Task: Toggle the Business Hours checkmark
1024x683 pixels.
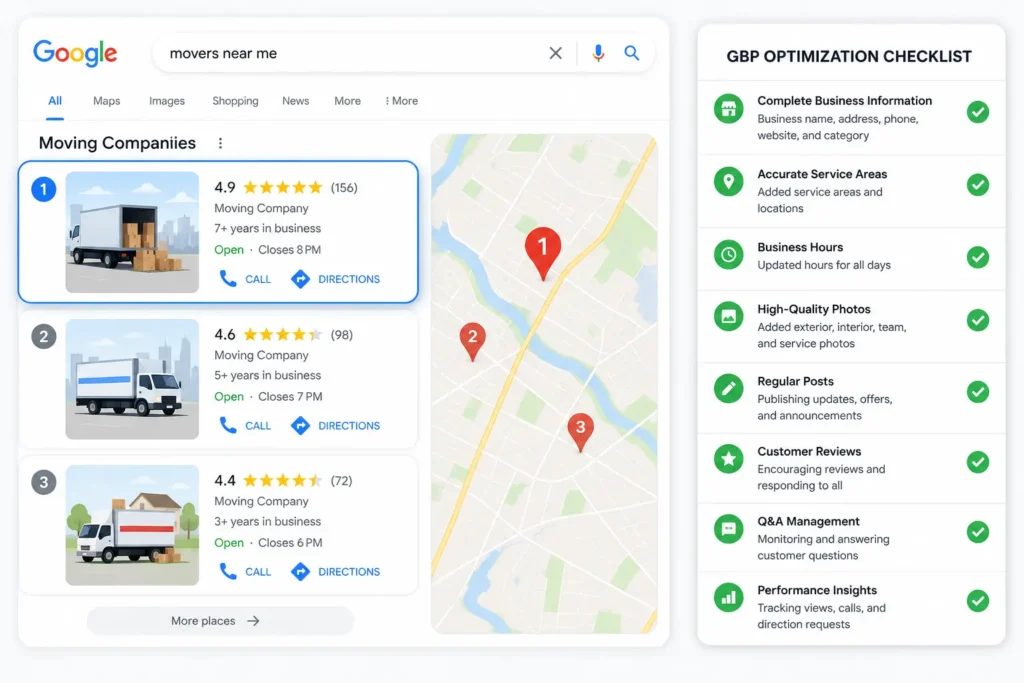Action: [978, 257]
